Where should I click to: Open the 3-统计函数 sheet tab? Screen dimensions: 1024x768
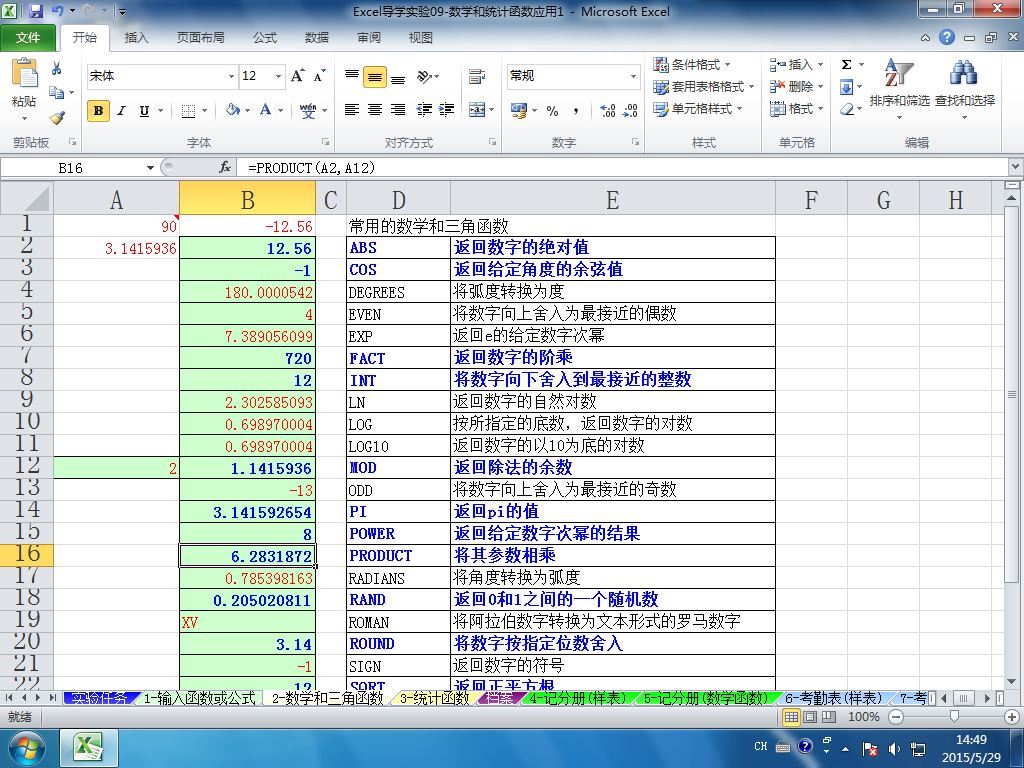tap(434, 698)
